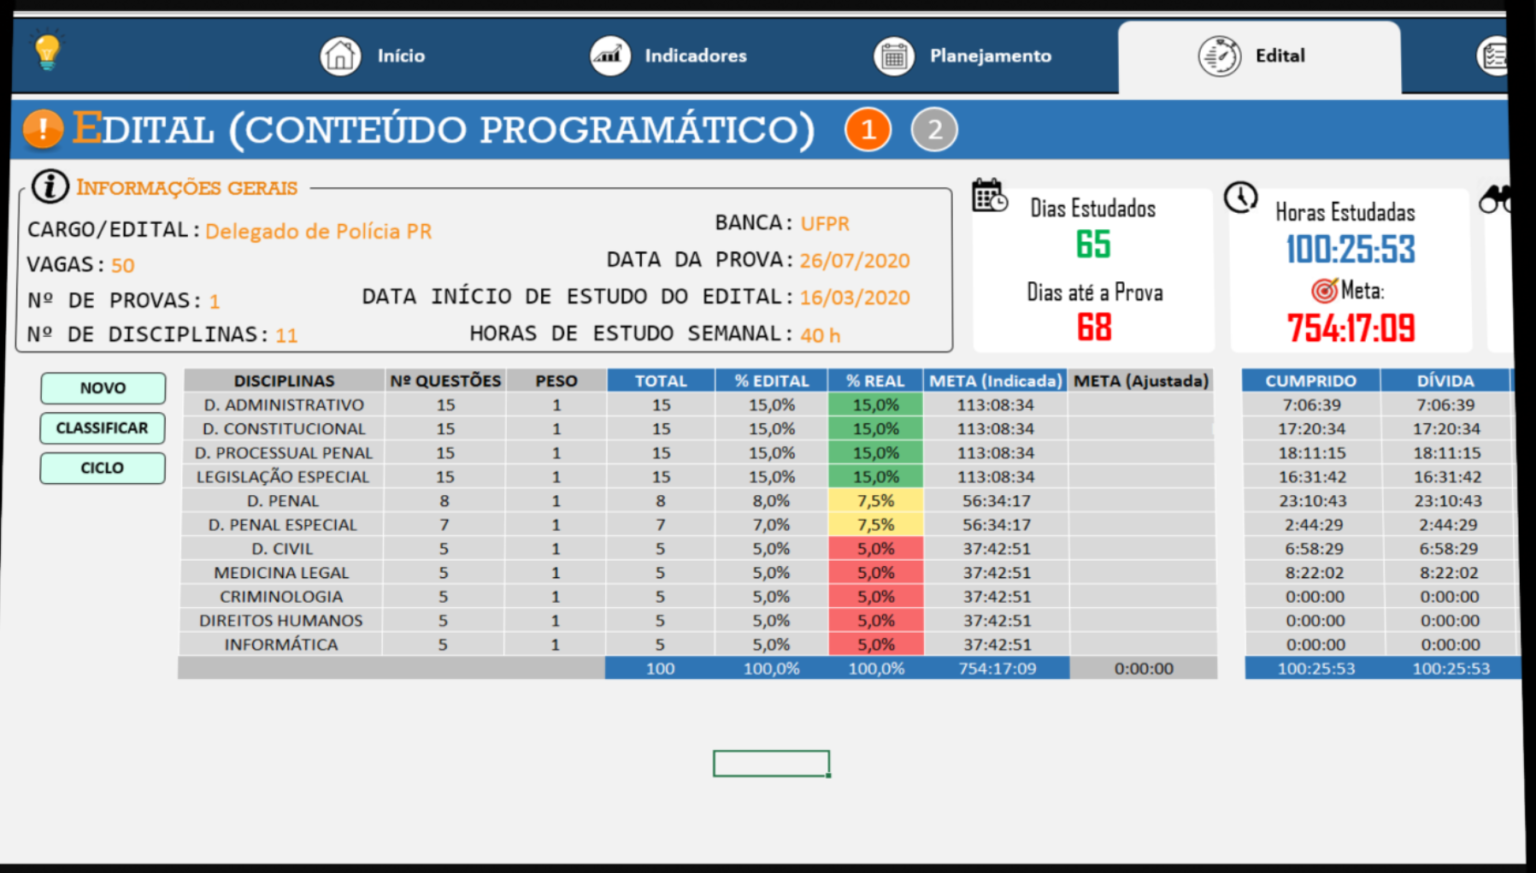Click the partially visible checklist icon top right
This screenshot has height=873, width=1536.
click(1492, 56)
